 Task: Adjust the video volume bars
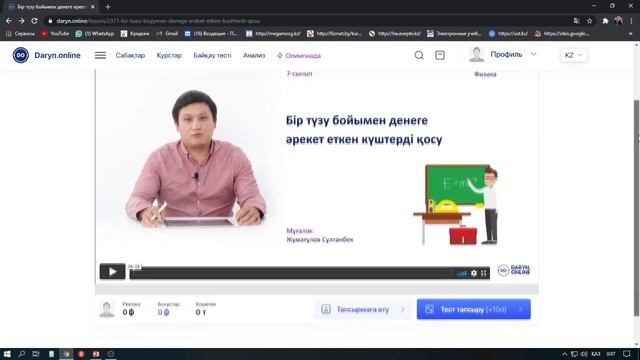(x=462, y=273)
